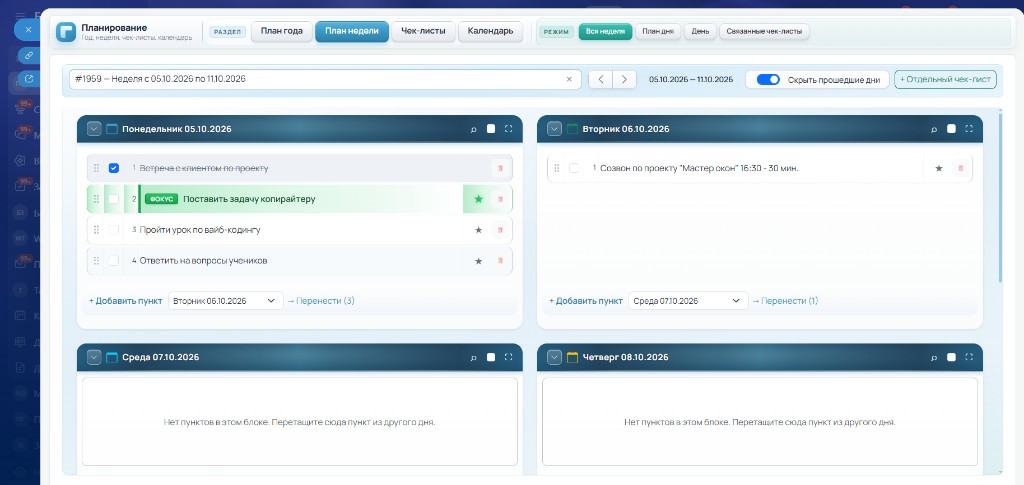
Task: Go to the previous week arrow
Action: tap(600, 79)
